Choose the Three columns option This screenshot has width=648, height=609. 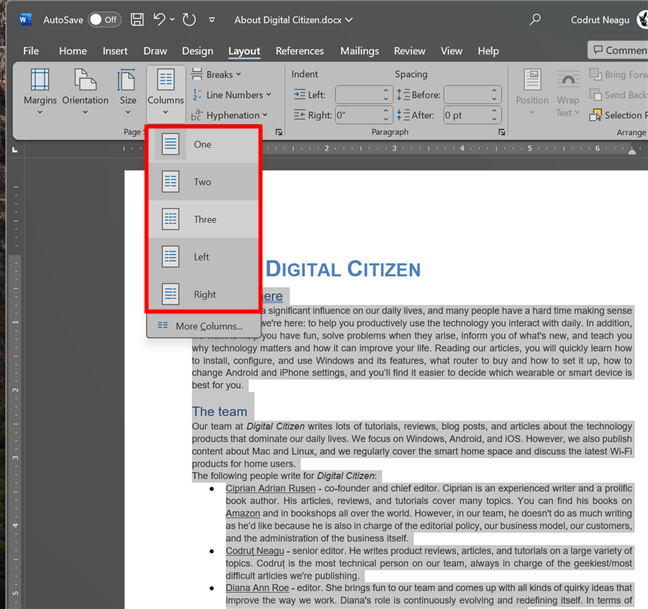tap(204, 219)
